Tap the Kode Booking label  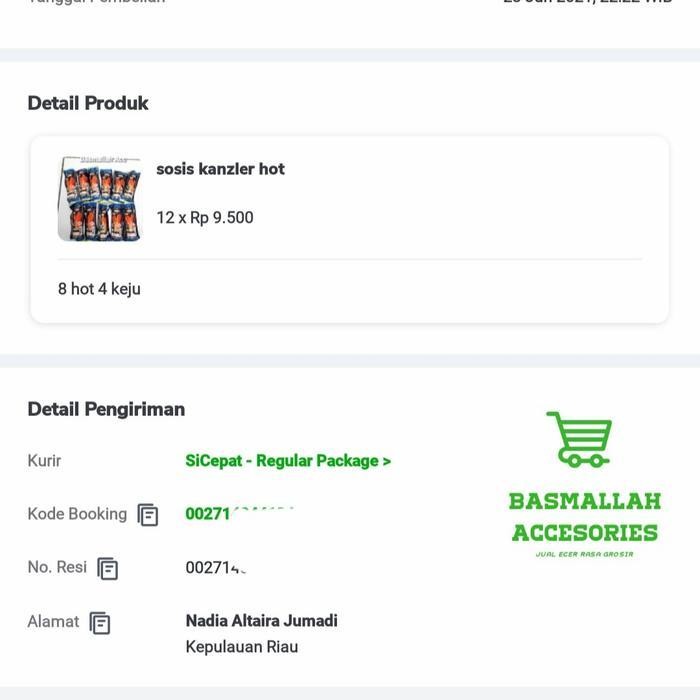pyautogui.click(x=77, y=514)
